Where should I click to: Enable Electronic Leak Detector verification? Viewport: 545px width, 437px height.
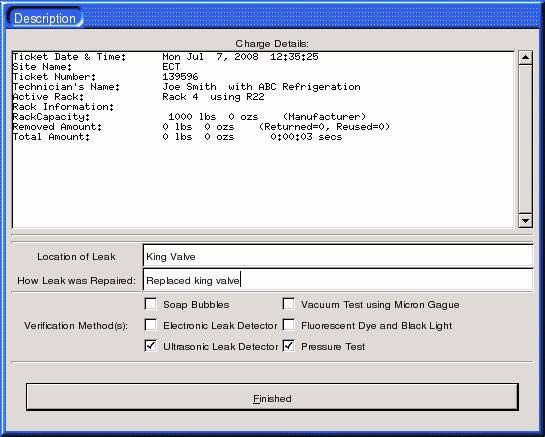[151, 325]
